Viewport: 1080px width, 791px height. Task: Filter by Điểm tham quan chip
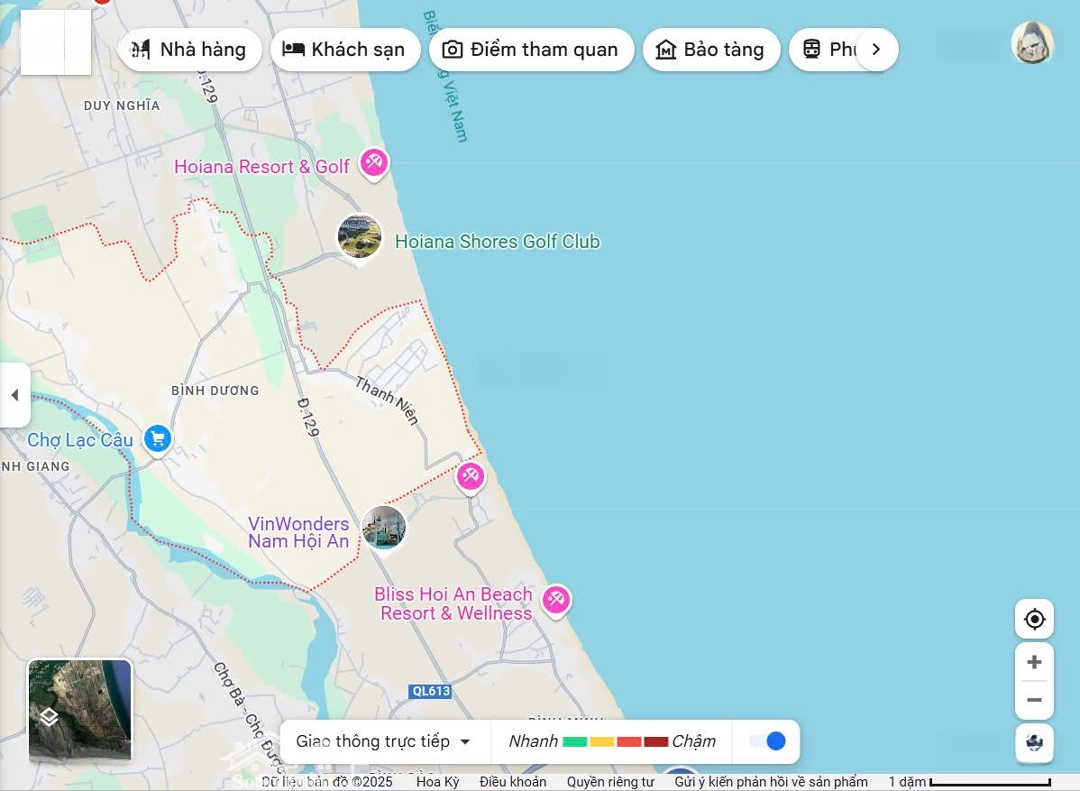coord(531,49)
